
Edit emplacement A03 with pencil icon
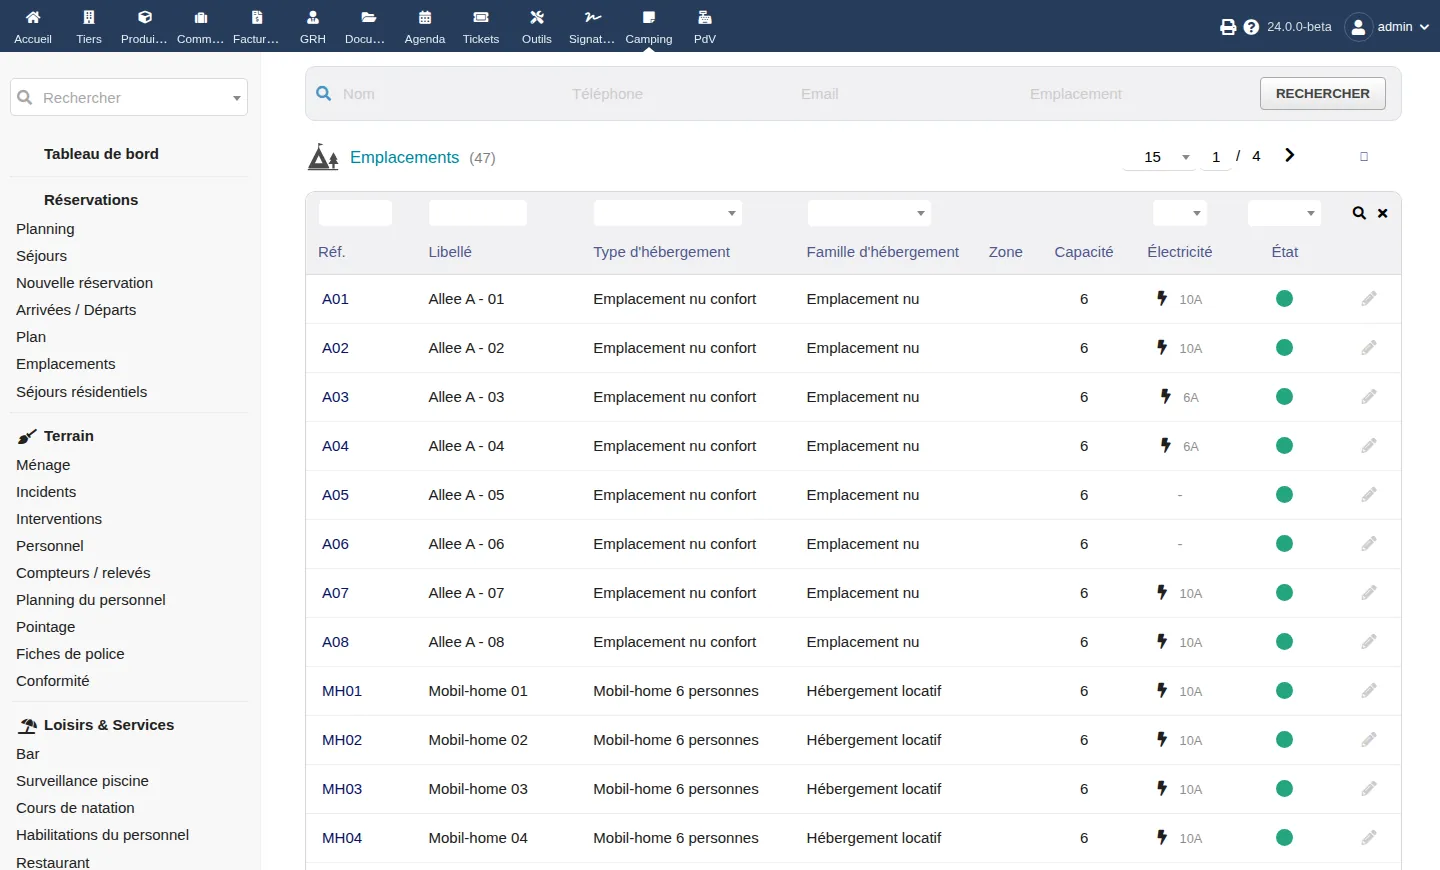pyautogui.click(x=1369, y=397)
